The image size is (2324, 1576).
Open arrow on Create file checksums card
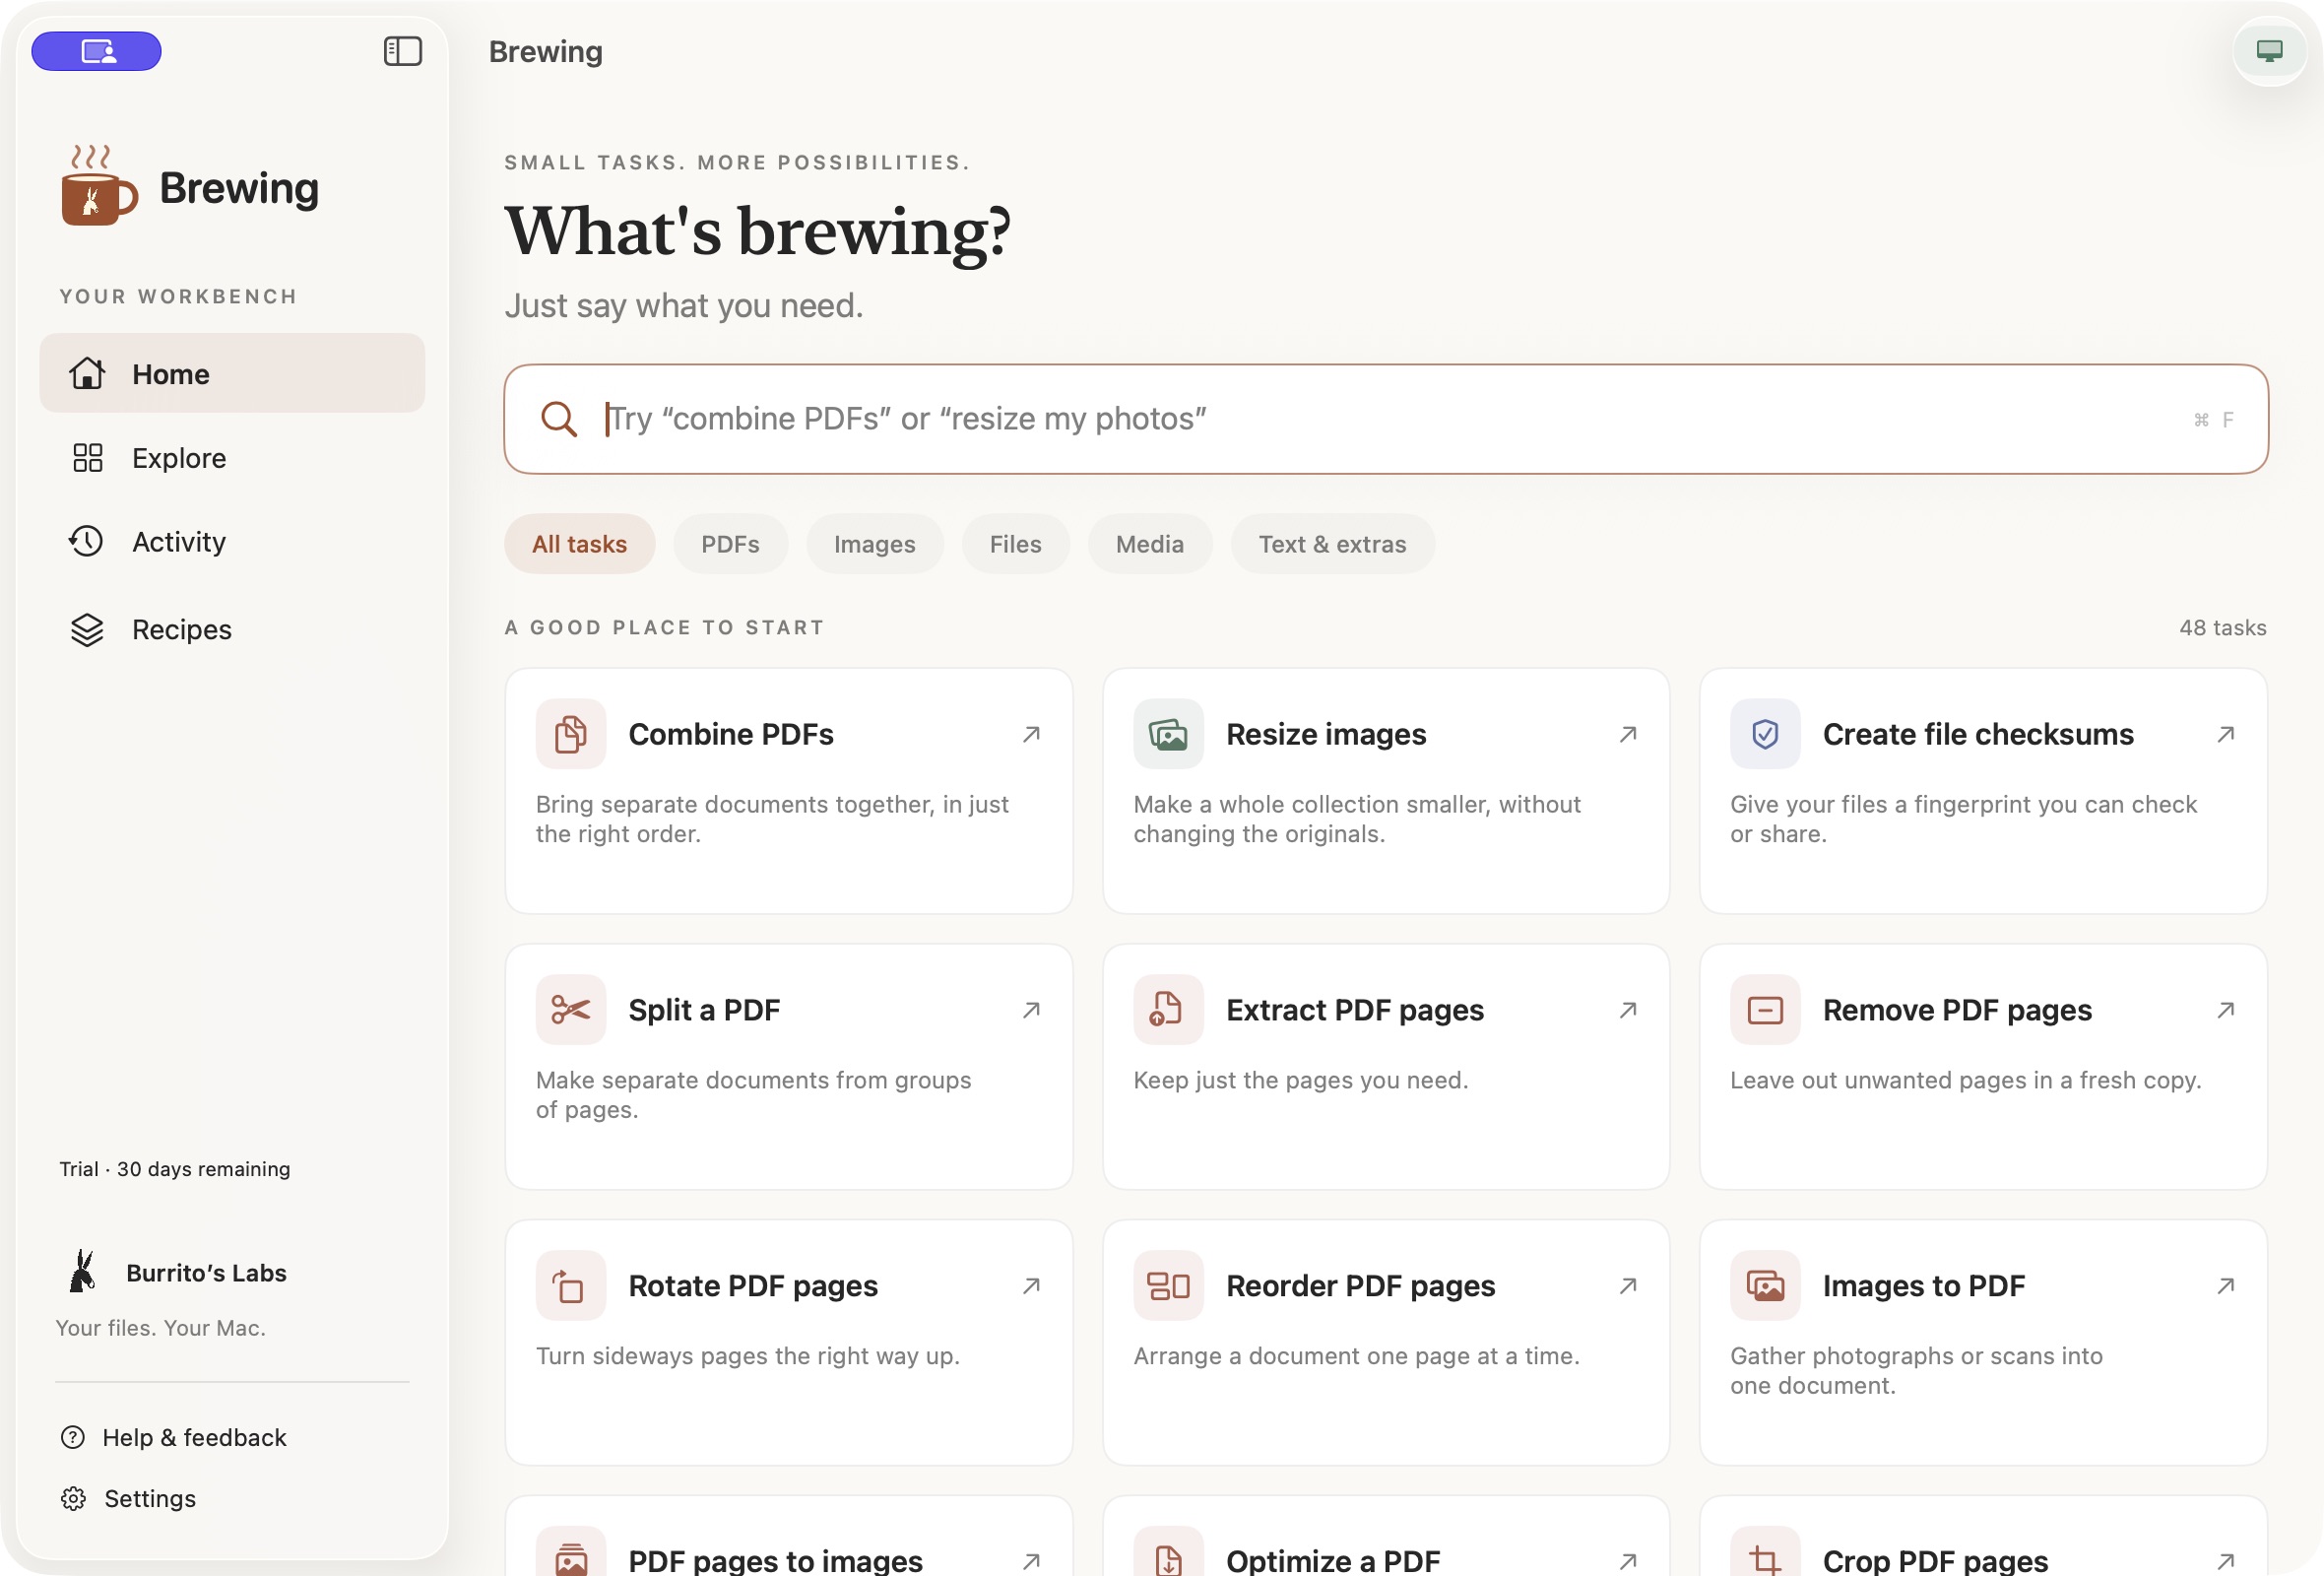coord(2225,735)
